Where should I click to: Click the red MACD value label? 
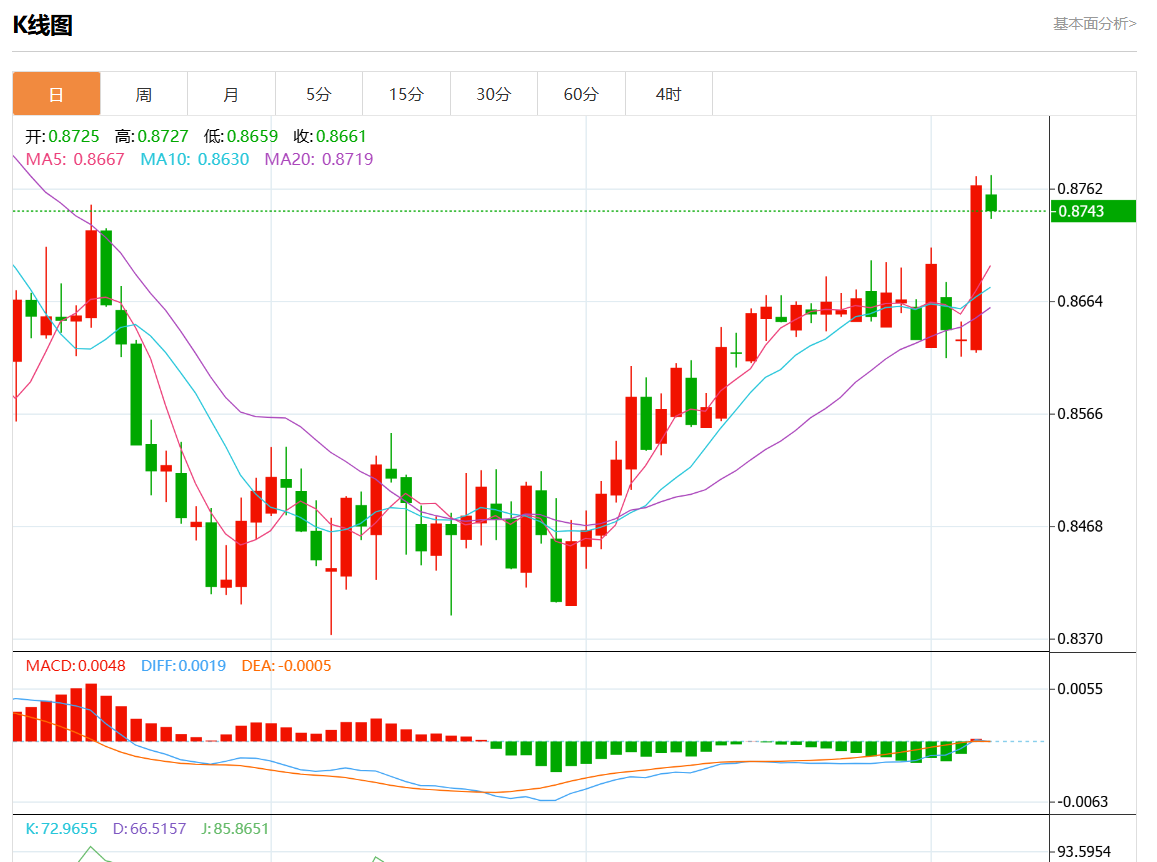pos(75,666)
